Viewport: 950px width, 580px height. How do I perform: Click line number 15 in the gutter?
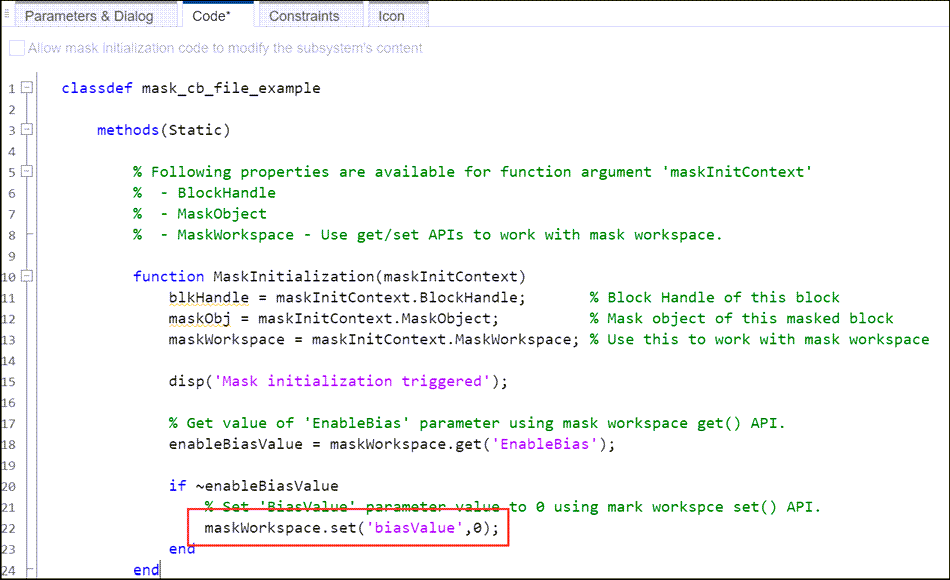pyautogui.click(x=11, y=381)
